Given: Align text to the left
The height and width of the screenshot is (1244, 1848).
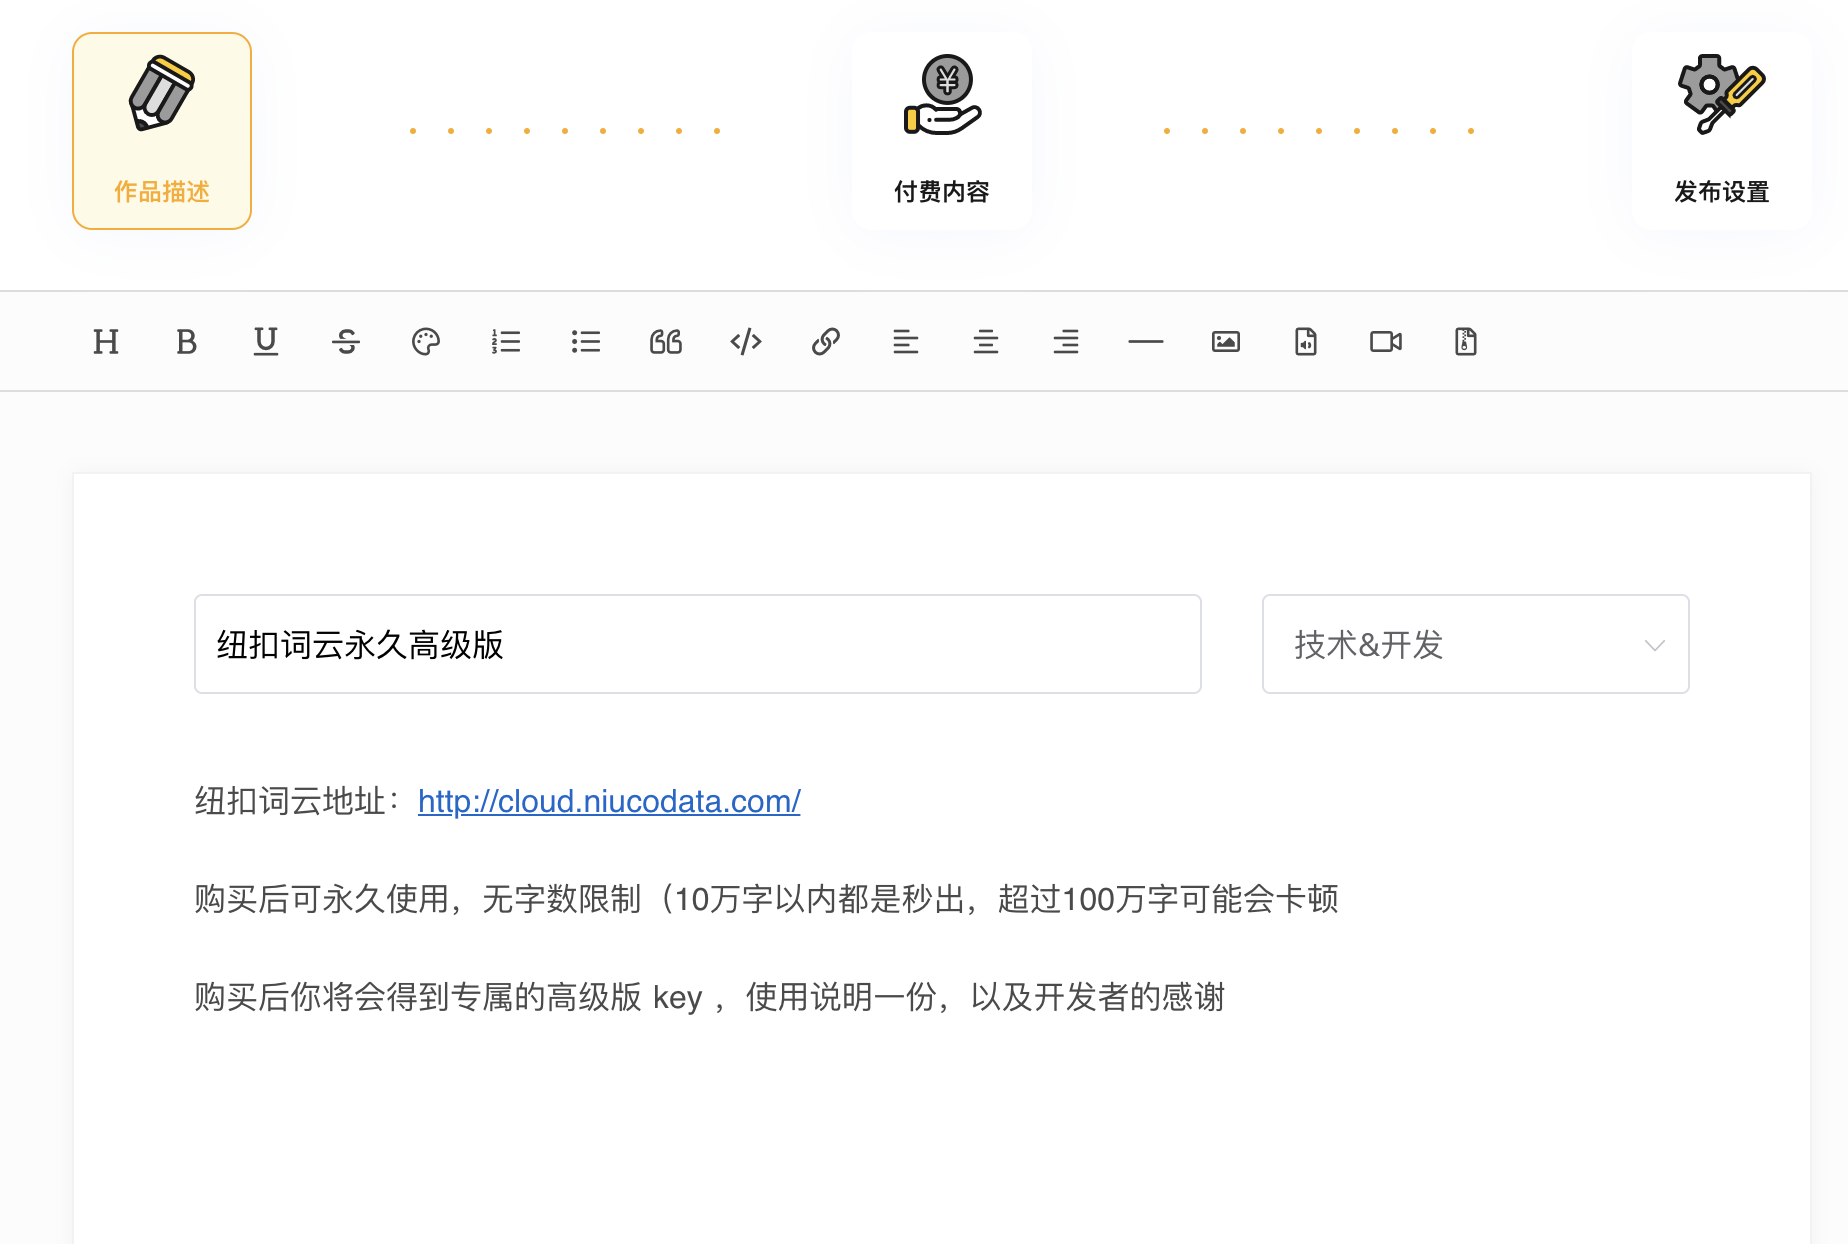Looking at the screenshot, I should click(x=906, y=342).
